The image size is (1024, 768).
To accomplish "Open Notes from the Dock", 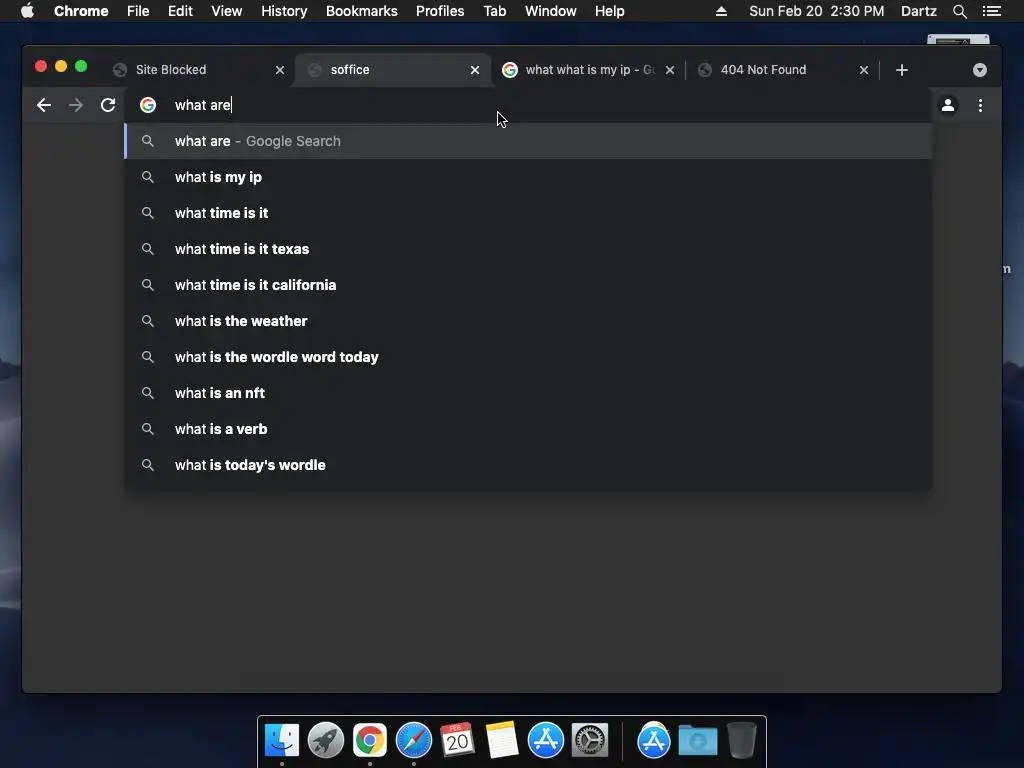I will tap(502, 741).
